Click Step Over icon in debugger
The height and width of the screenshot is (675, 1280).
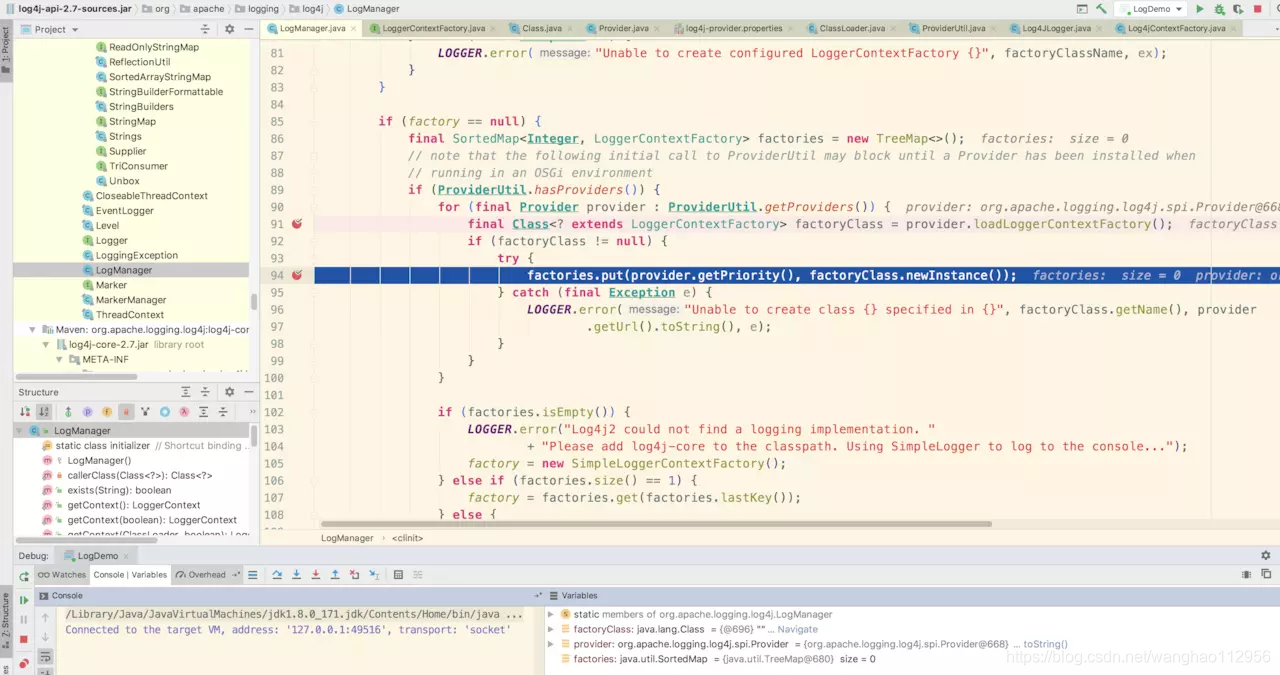[x=277, y=575]
